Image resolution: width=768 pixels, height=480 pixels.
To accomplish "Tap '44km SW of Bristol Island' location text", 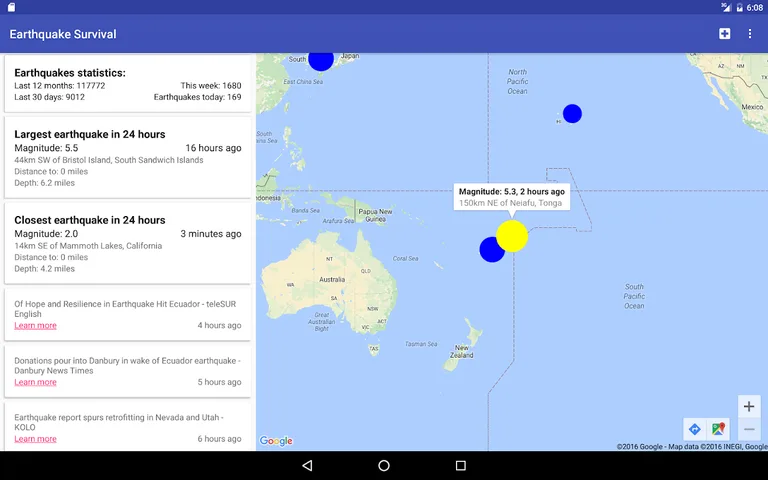I will click(109, 160).
